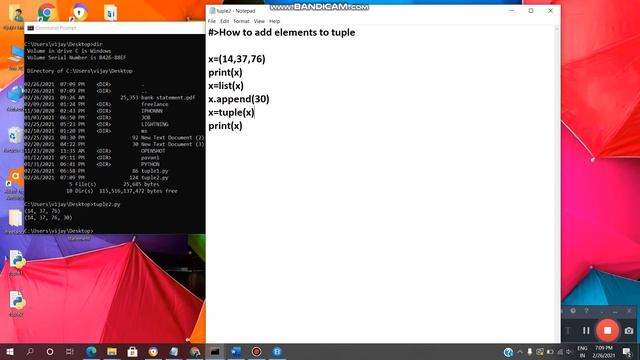Open Get Help tray icon
640x360 pixels.
point(508,352)
